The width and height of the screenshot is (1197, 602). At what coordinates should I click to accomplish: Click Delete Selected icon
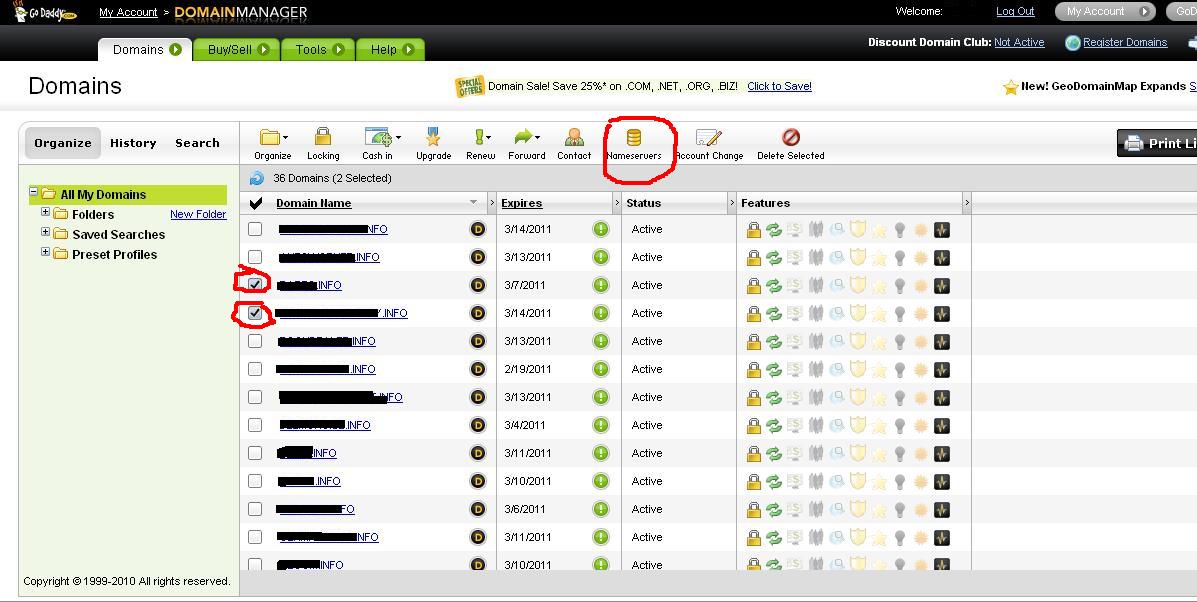tap(790, 138)
